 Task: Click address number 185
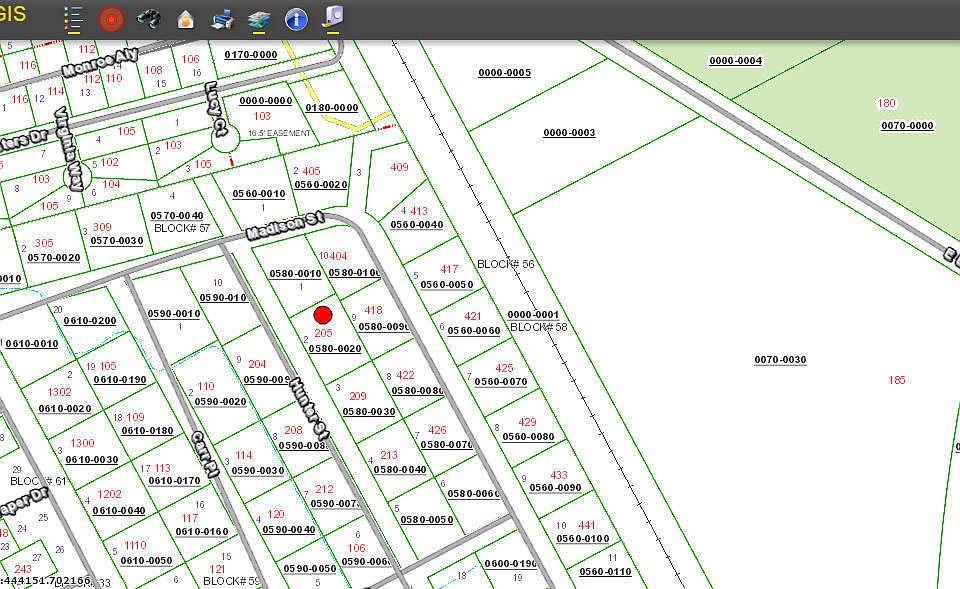[896, 380]
